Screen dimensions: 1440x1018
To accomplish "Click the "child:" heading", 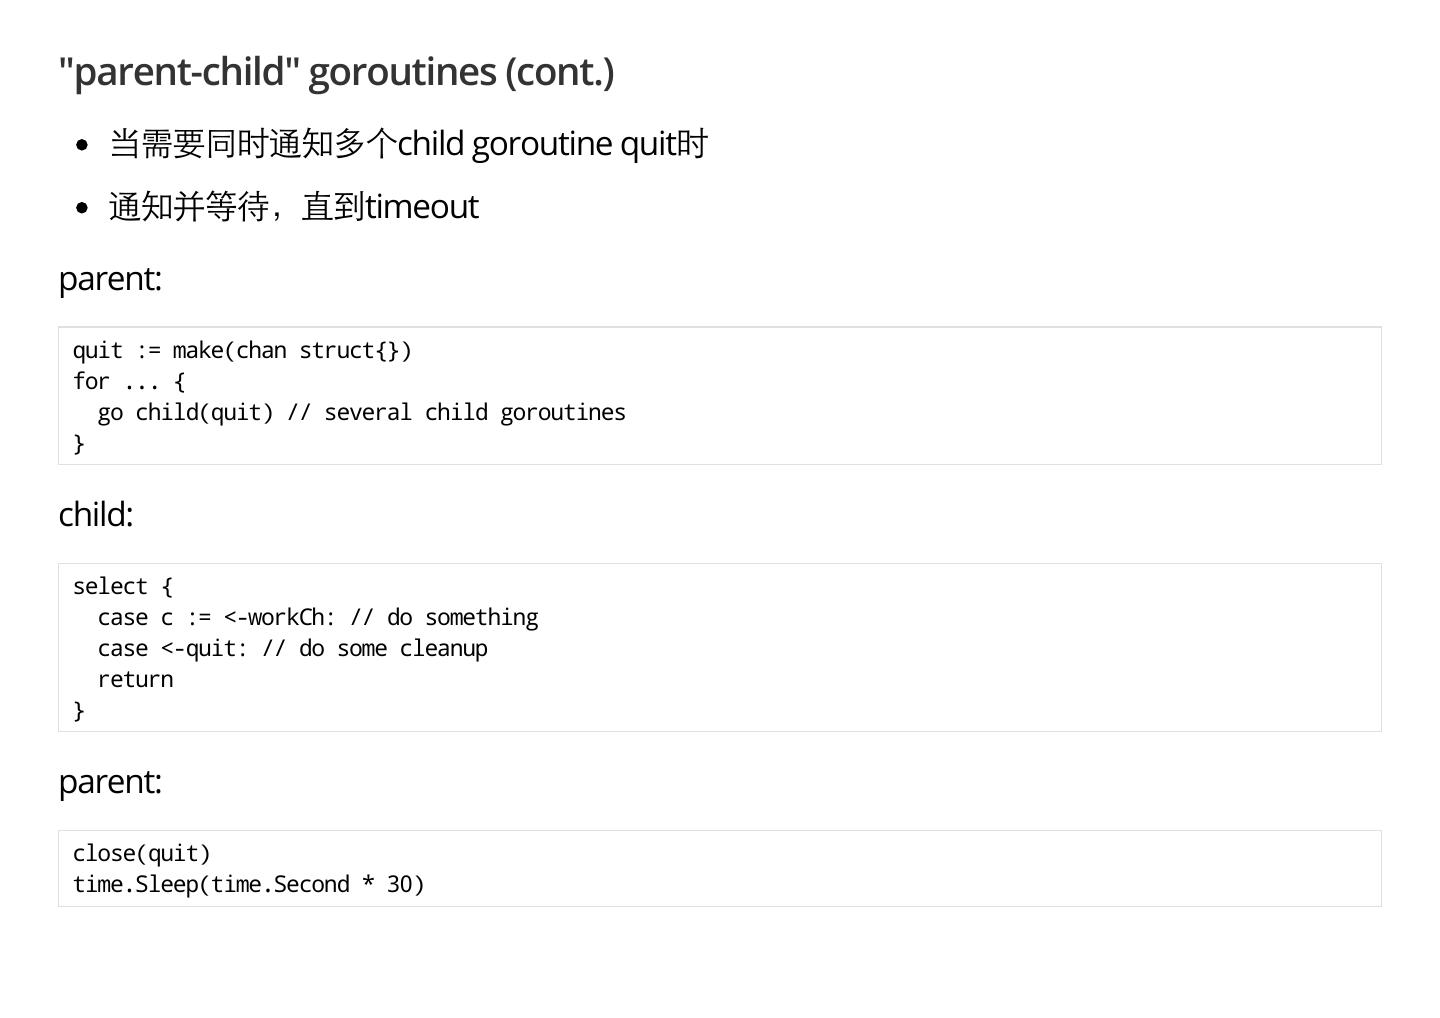I will pyautogui.click(x=96, y=514).
